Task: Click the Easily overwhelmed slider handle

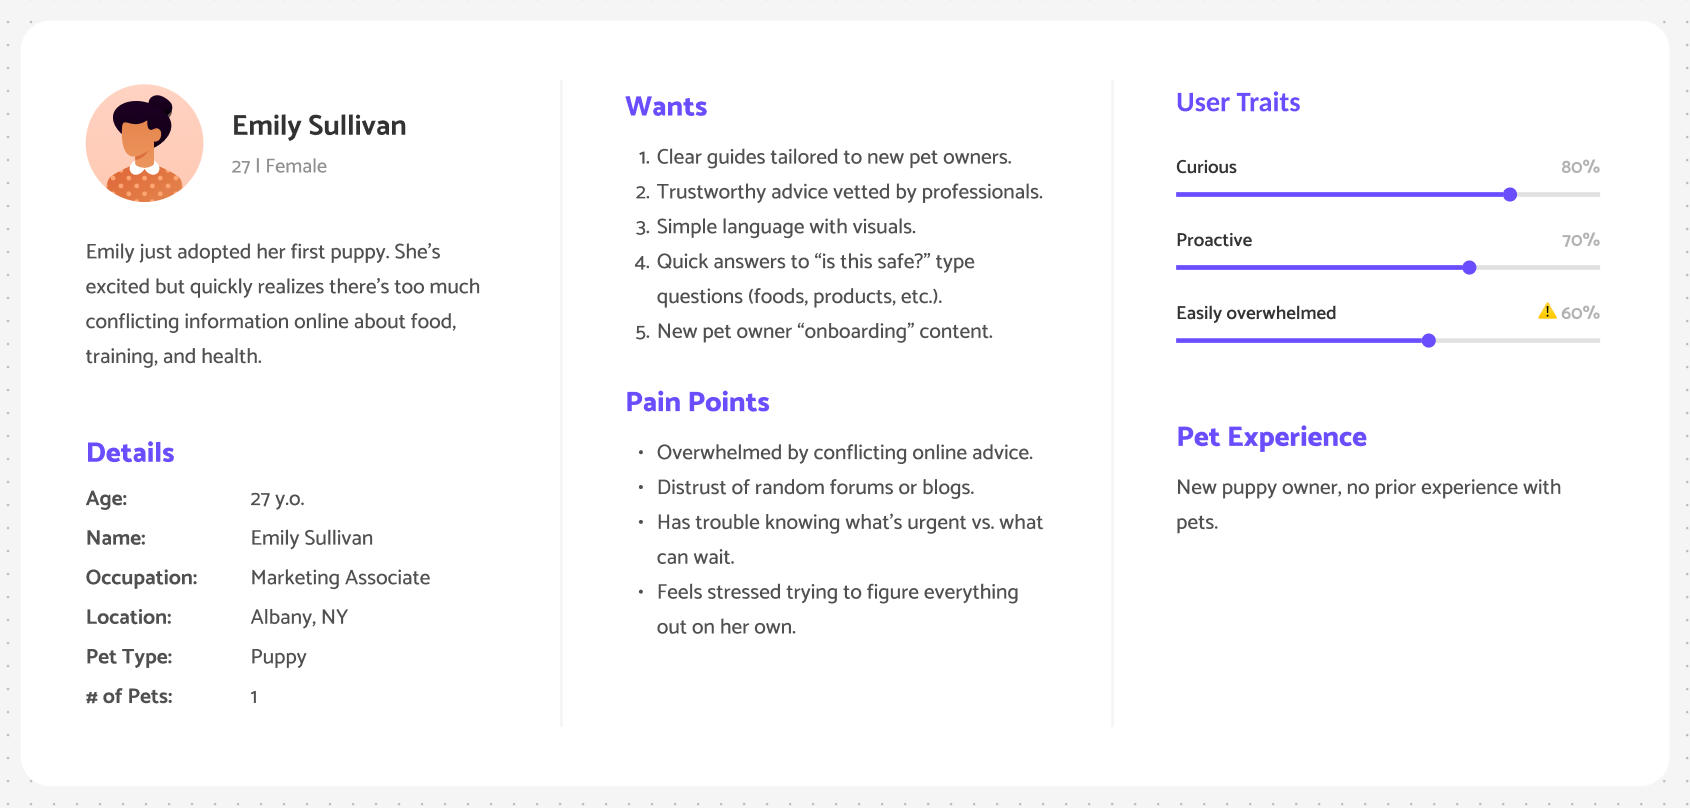Action: tap(1429, 341)
